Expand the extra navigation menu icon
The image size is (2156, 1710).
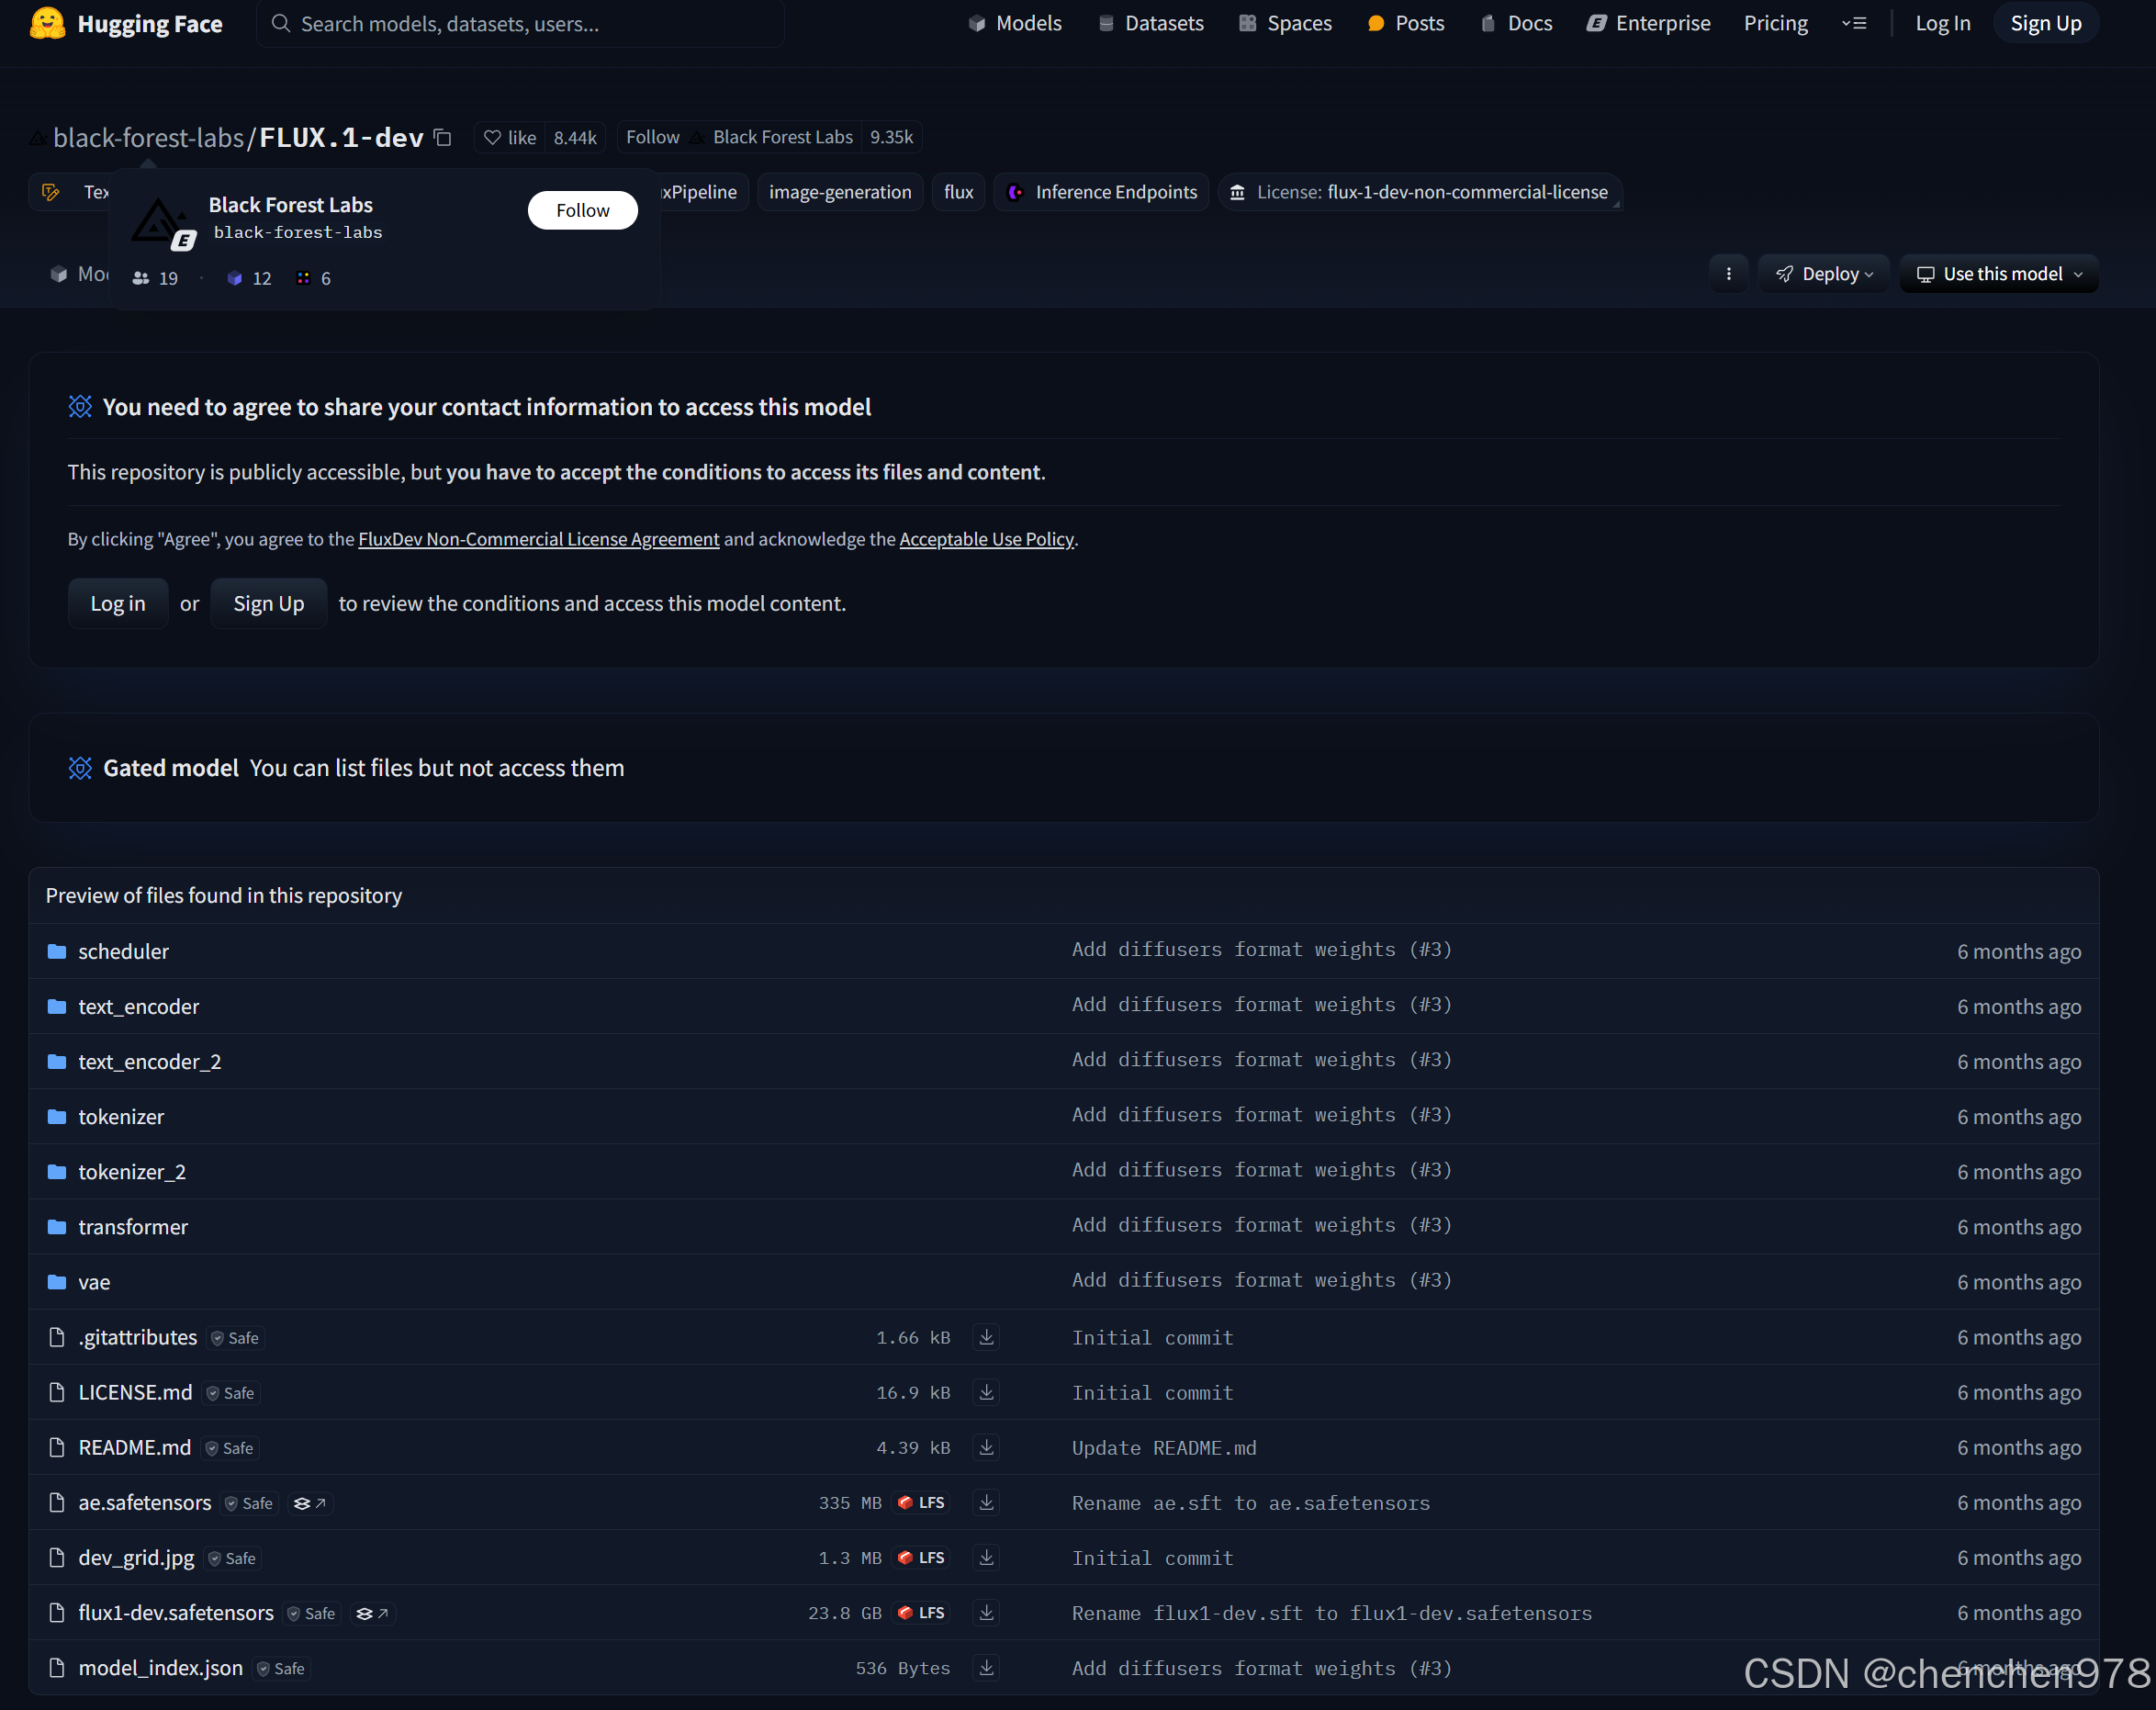coord(1854,23)
